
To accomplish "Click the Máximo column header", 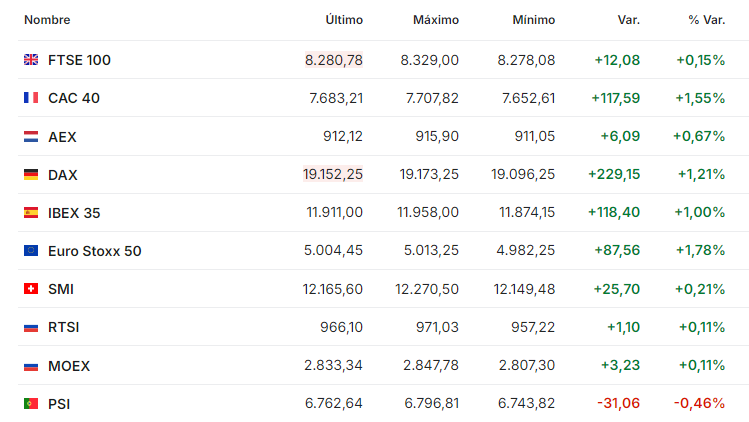I will [x=436, y=20].
